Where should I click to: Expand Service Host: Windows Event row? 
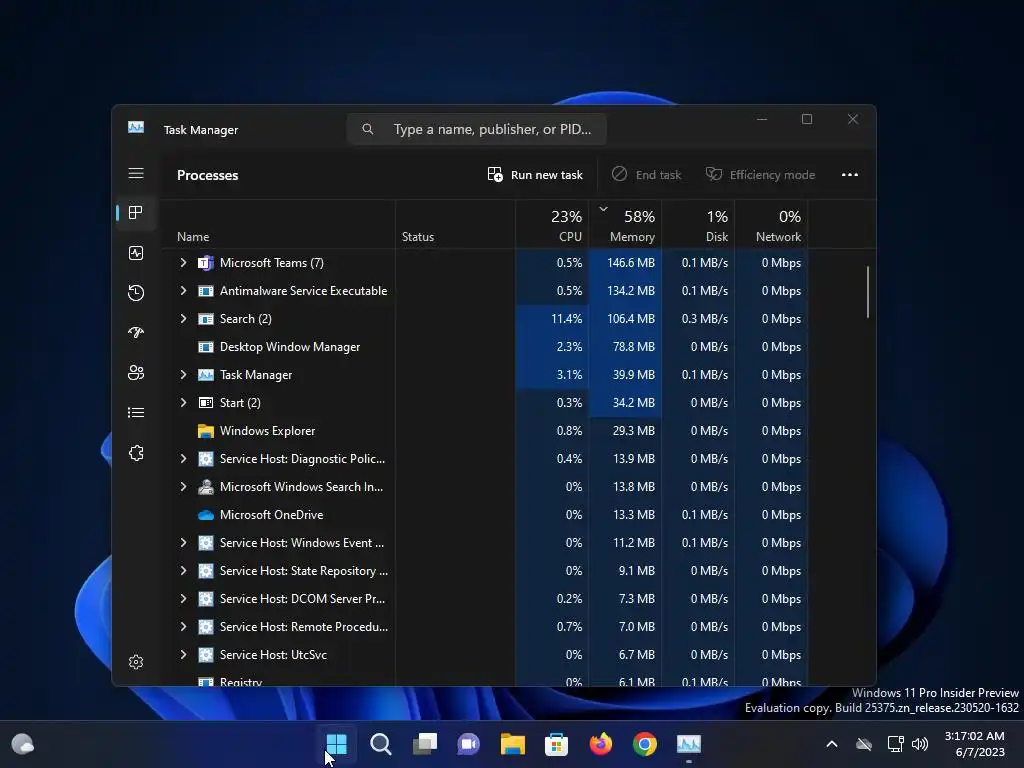pyautogui.click(x=184, y=543)
